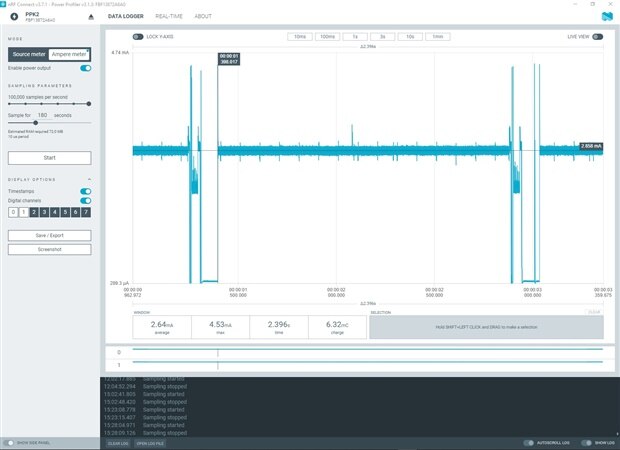Screen dimensions: 620x450
Task: Open the device selector icon beside PPK2
Action: 14,17
